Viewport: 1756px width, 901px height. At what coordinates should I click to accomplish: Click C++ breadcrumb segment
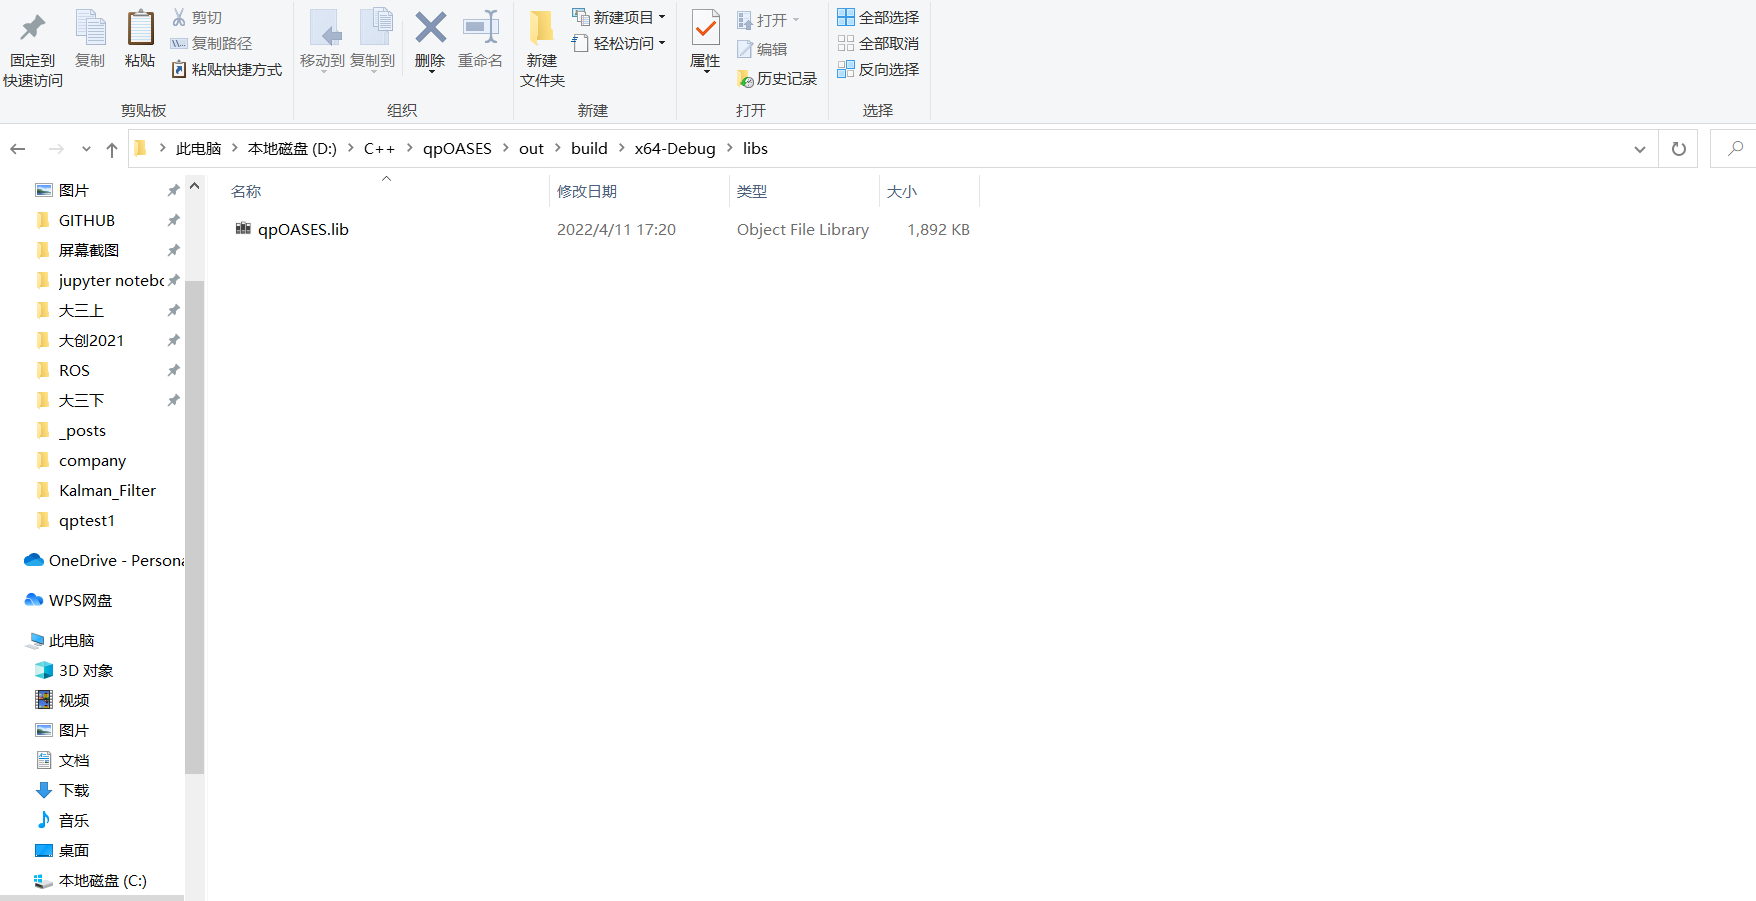click(379, 148)
